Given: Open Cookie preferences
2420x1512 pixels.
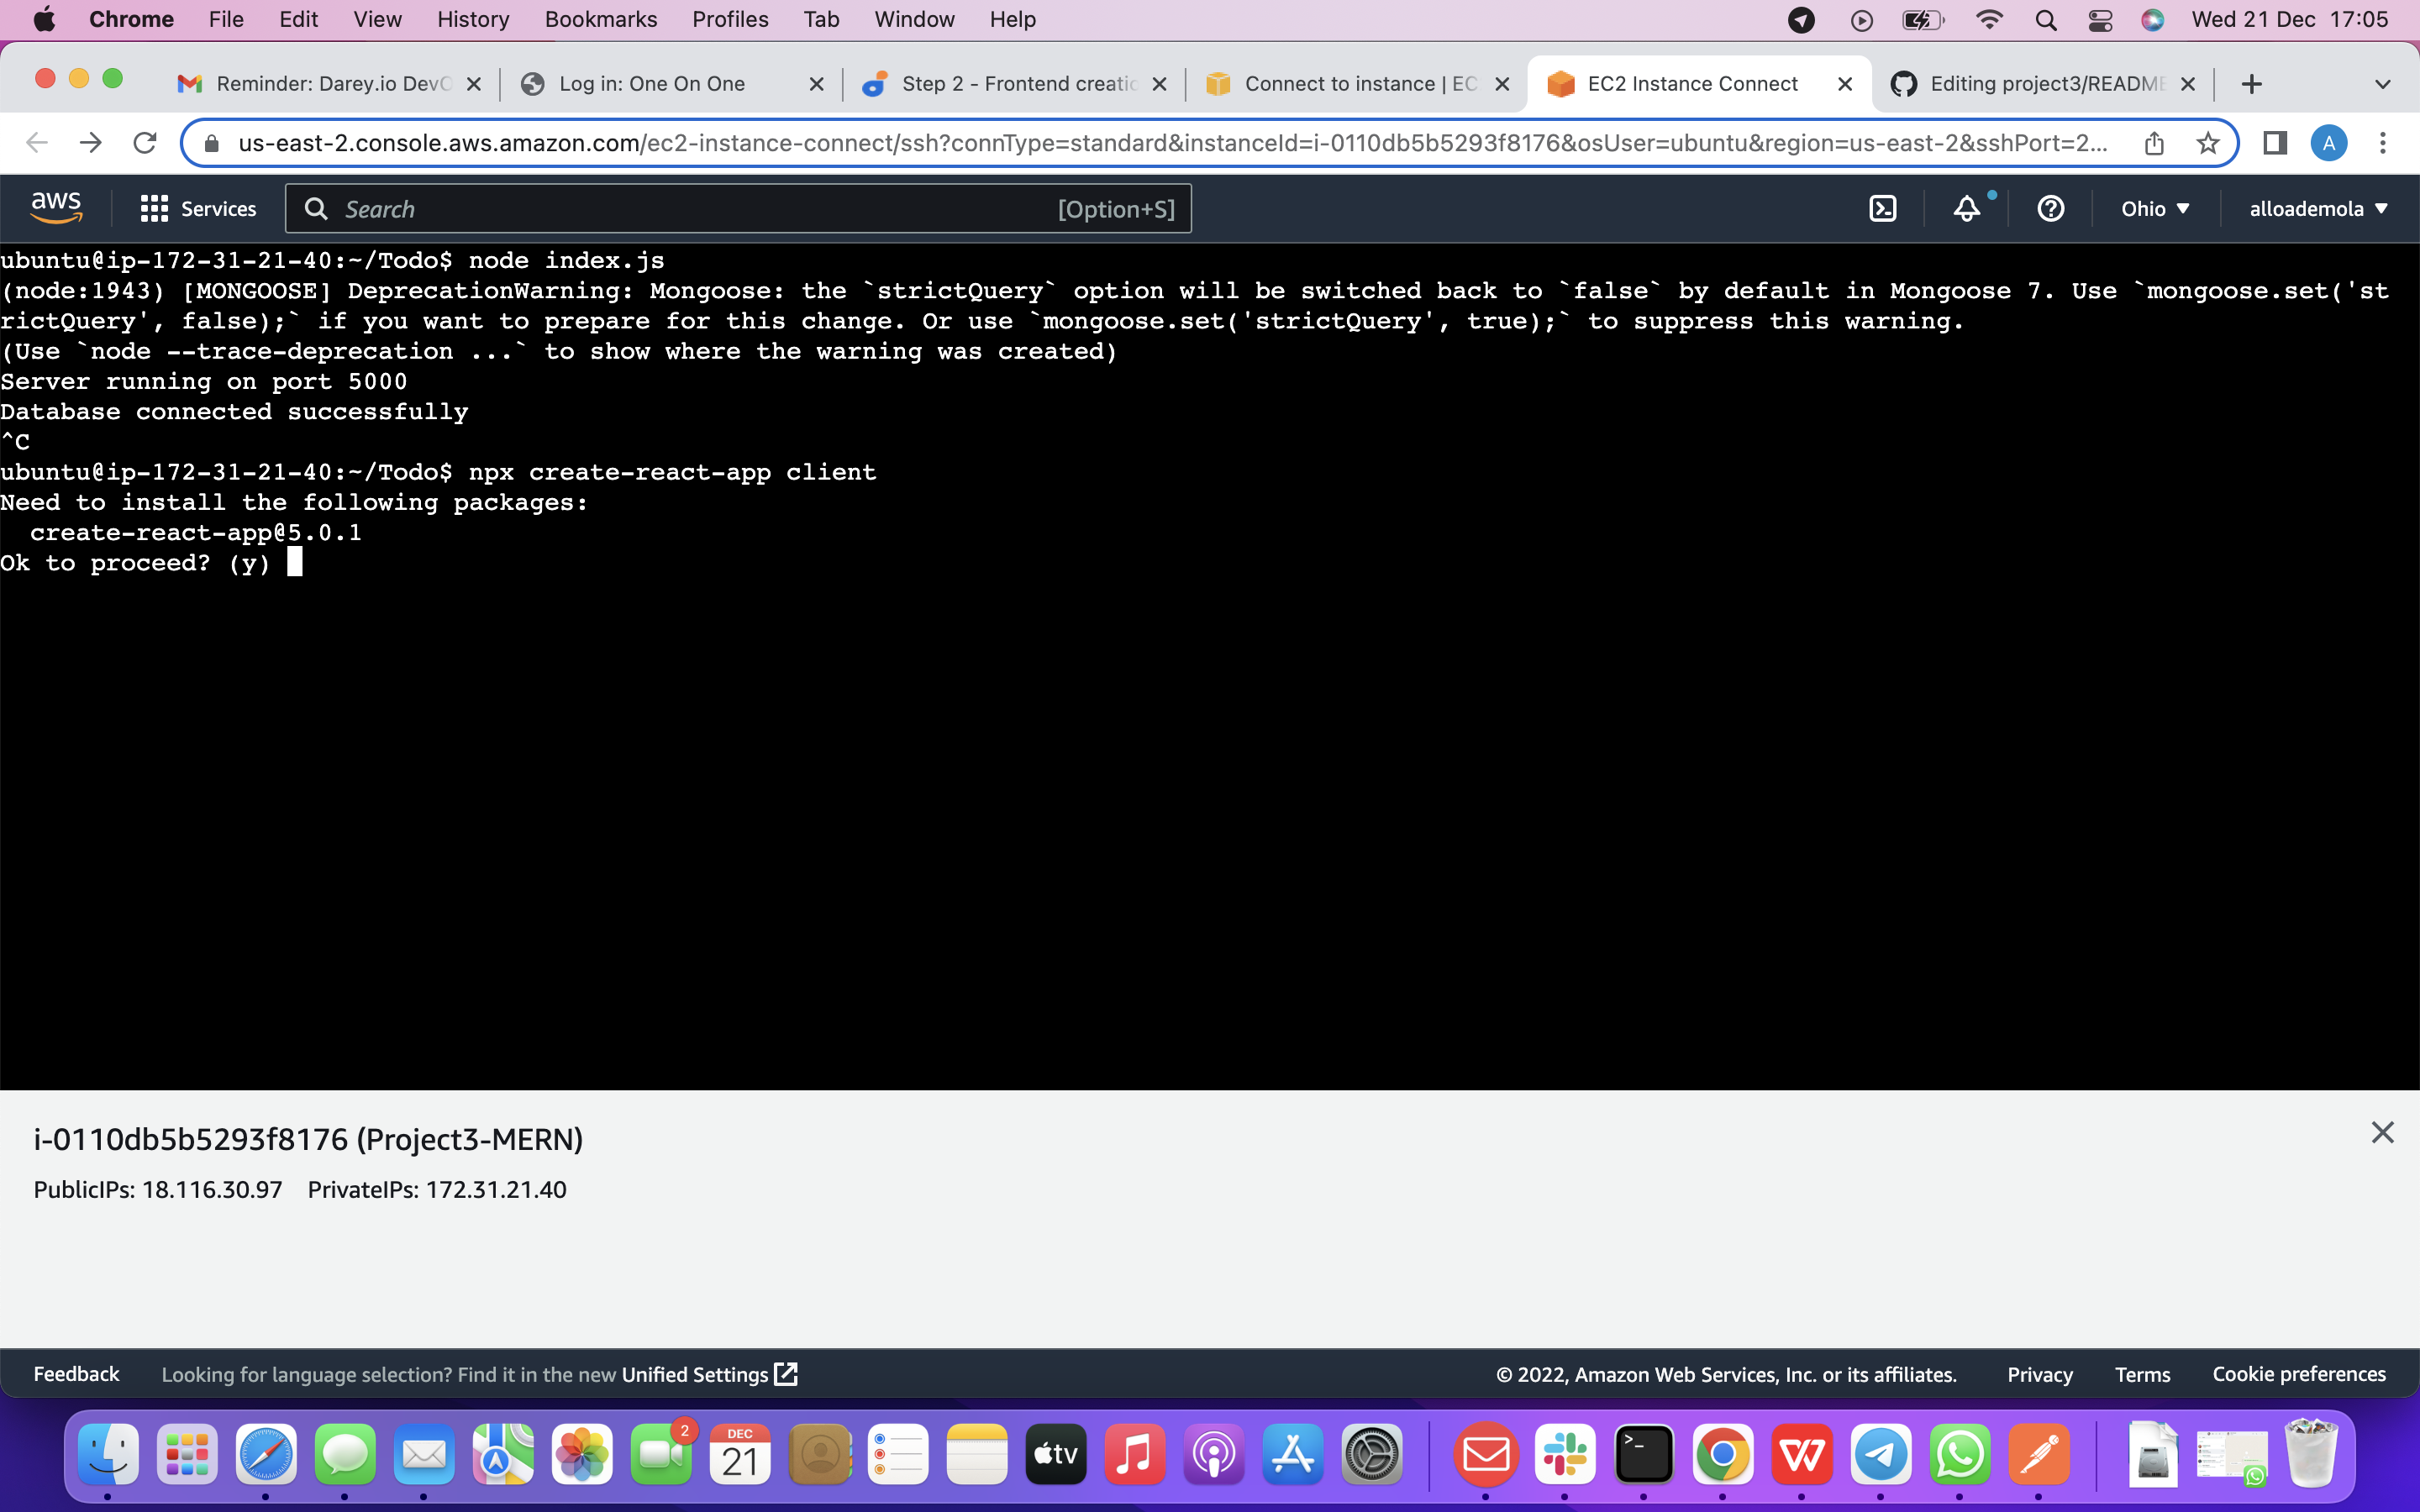Looking at the screenshot, I should click(2298, 1374).
